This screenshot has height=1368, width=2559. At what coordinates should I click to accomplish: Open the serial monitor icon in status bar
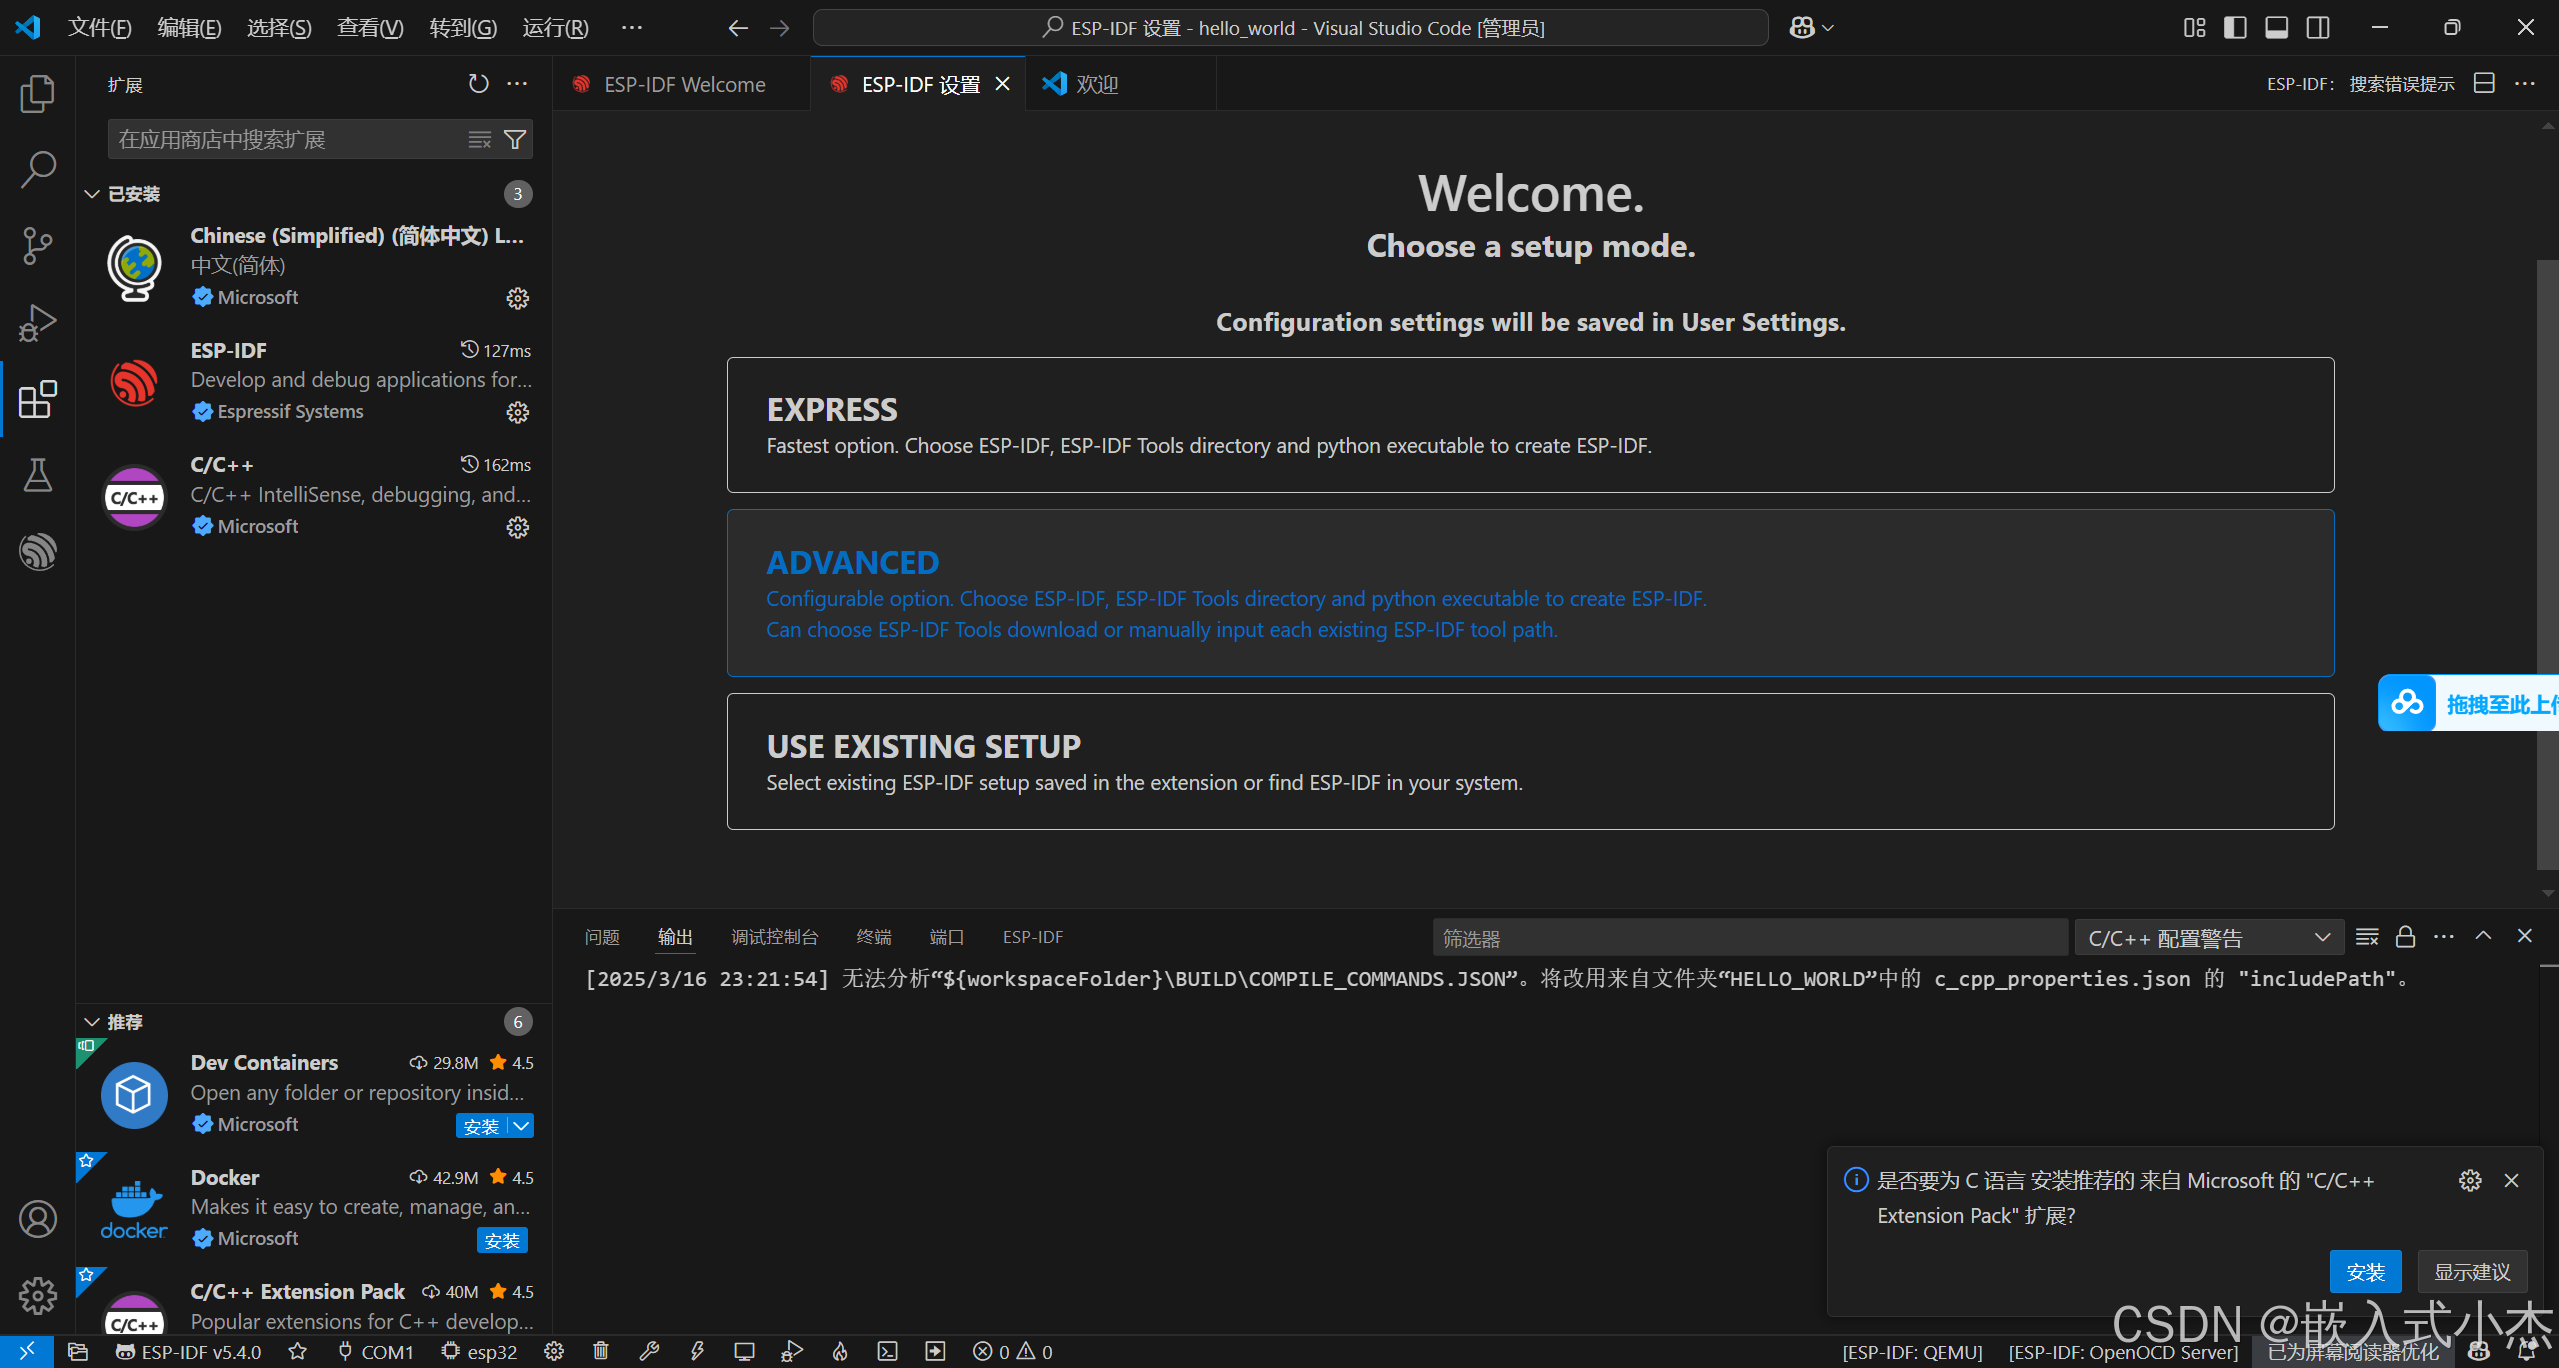(x=743, y=1352)
